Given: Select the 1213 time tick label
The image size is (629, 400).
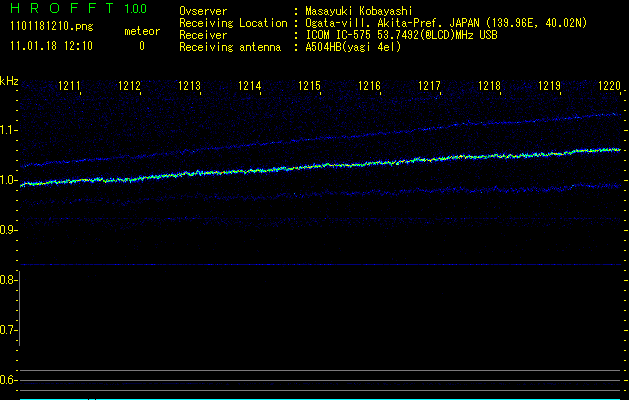Looking at the screenshot, I should pyautogui.click(x=190, y=87).
